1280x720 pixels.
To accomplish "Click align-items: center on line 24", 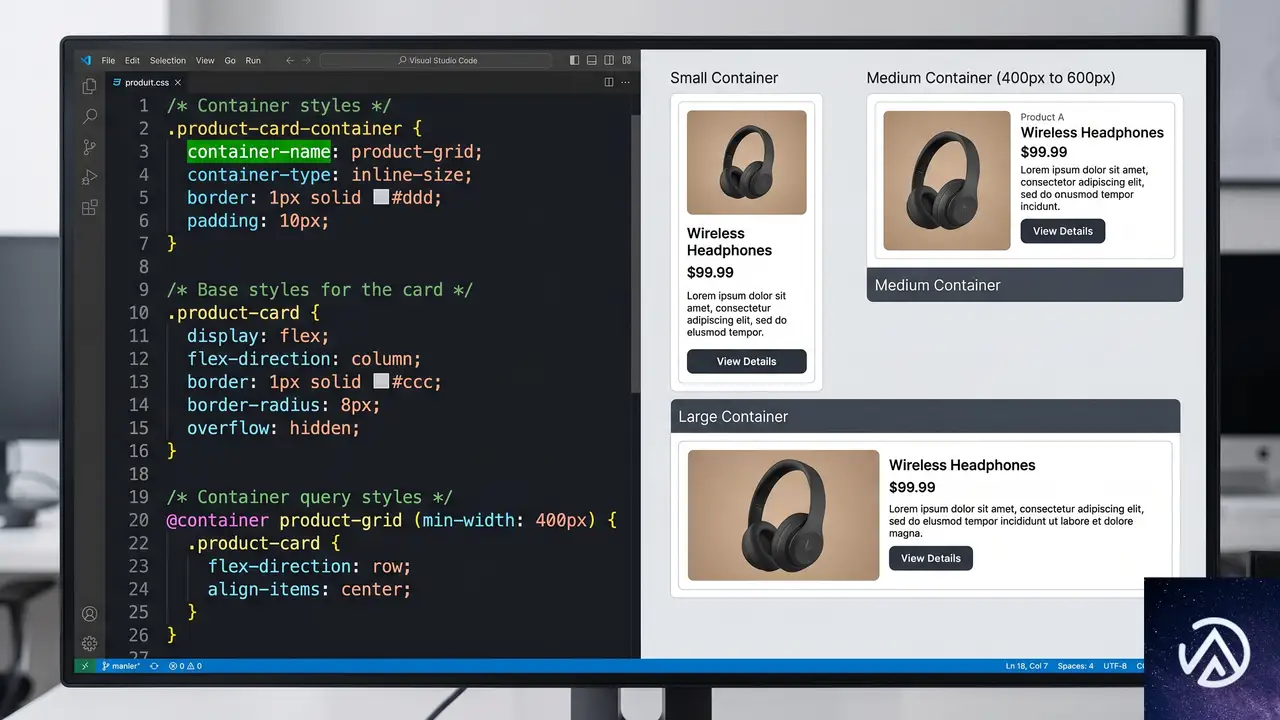I will coord(309,589).
